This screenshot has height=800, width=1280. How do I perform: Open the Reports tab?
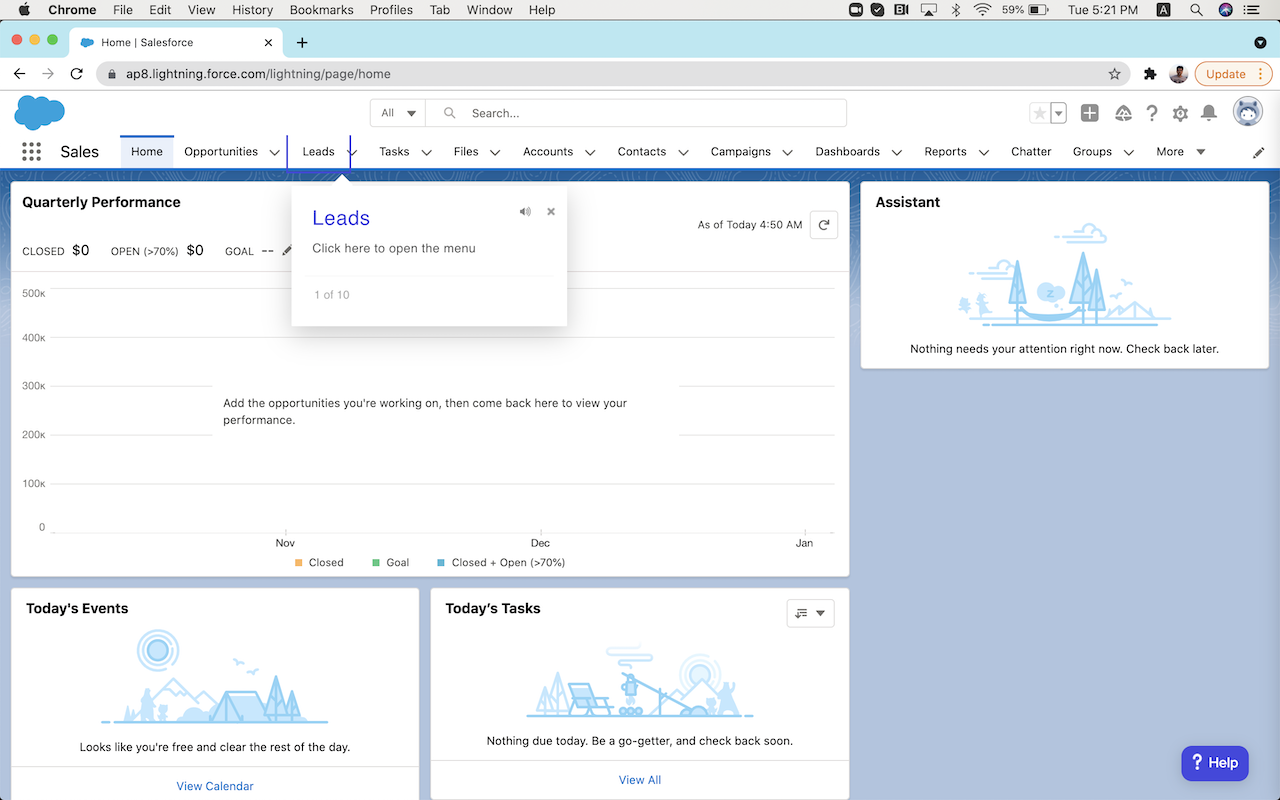946,152
